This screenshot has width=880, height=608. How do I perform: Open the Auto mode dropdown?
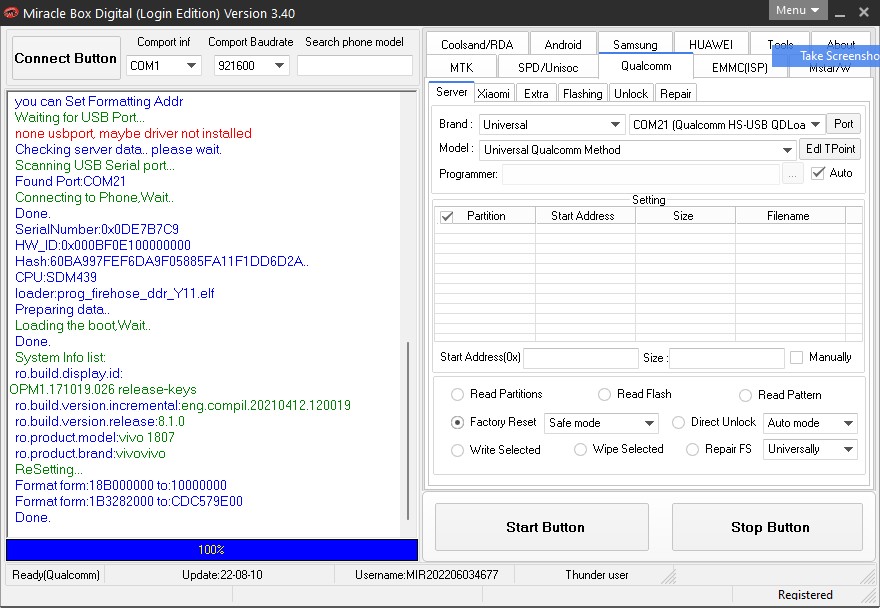810,423
